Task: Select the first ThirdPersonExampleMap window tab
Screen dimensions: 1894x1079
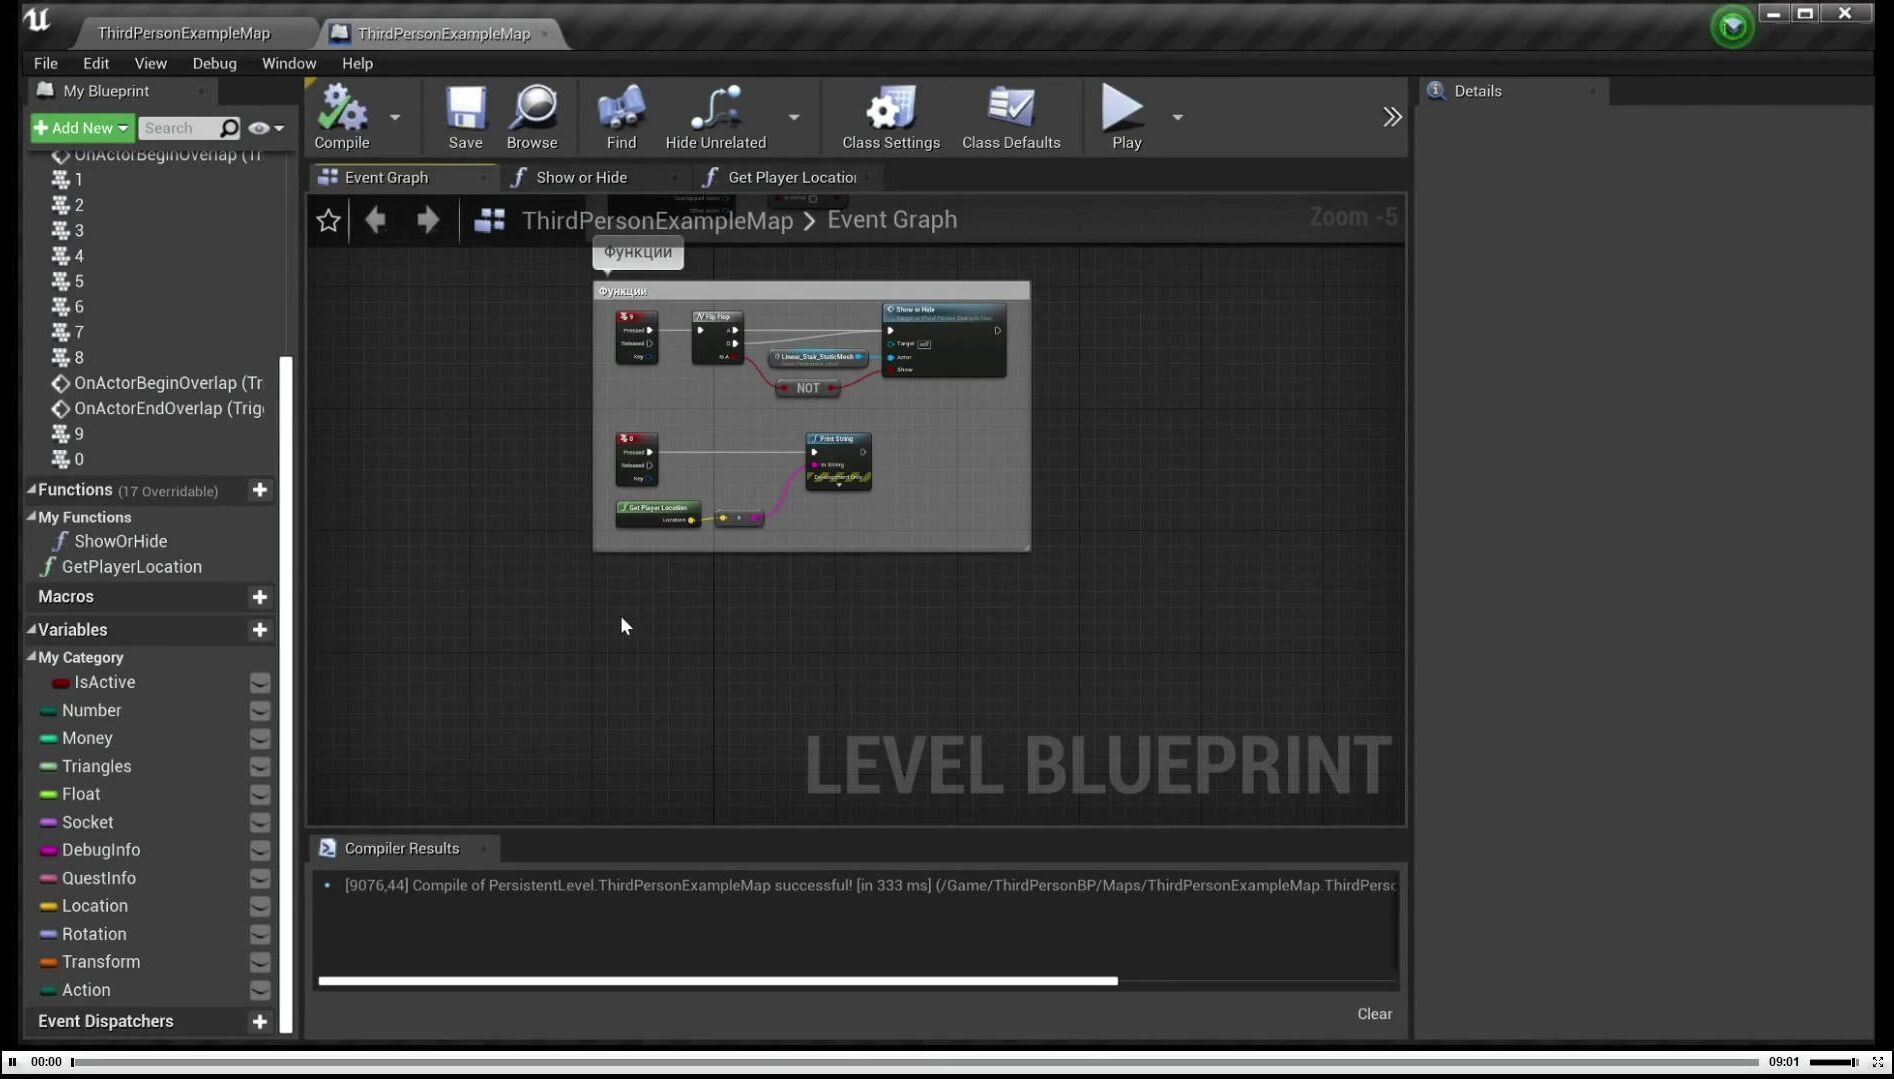Action: point(184,33)
